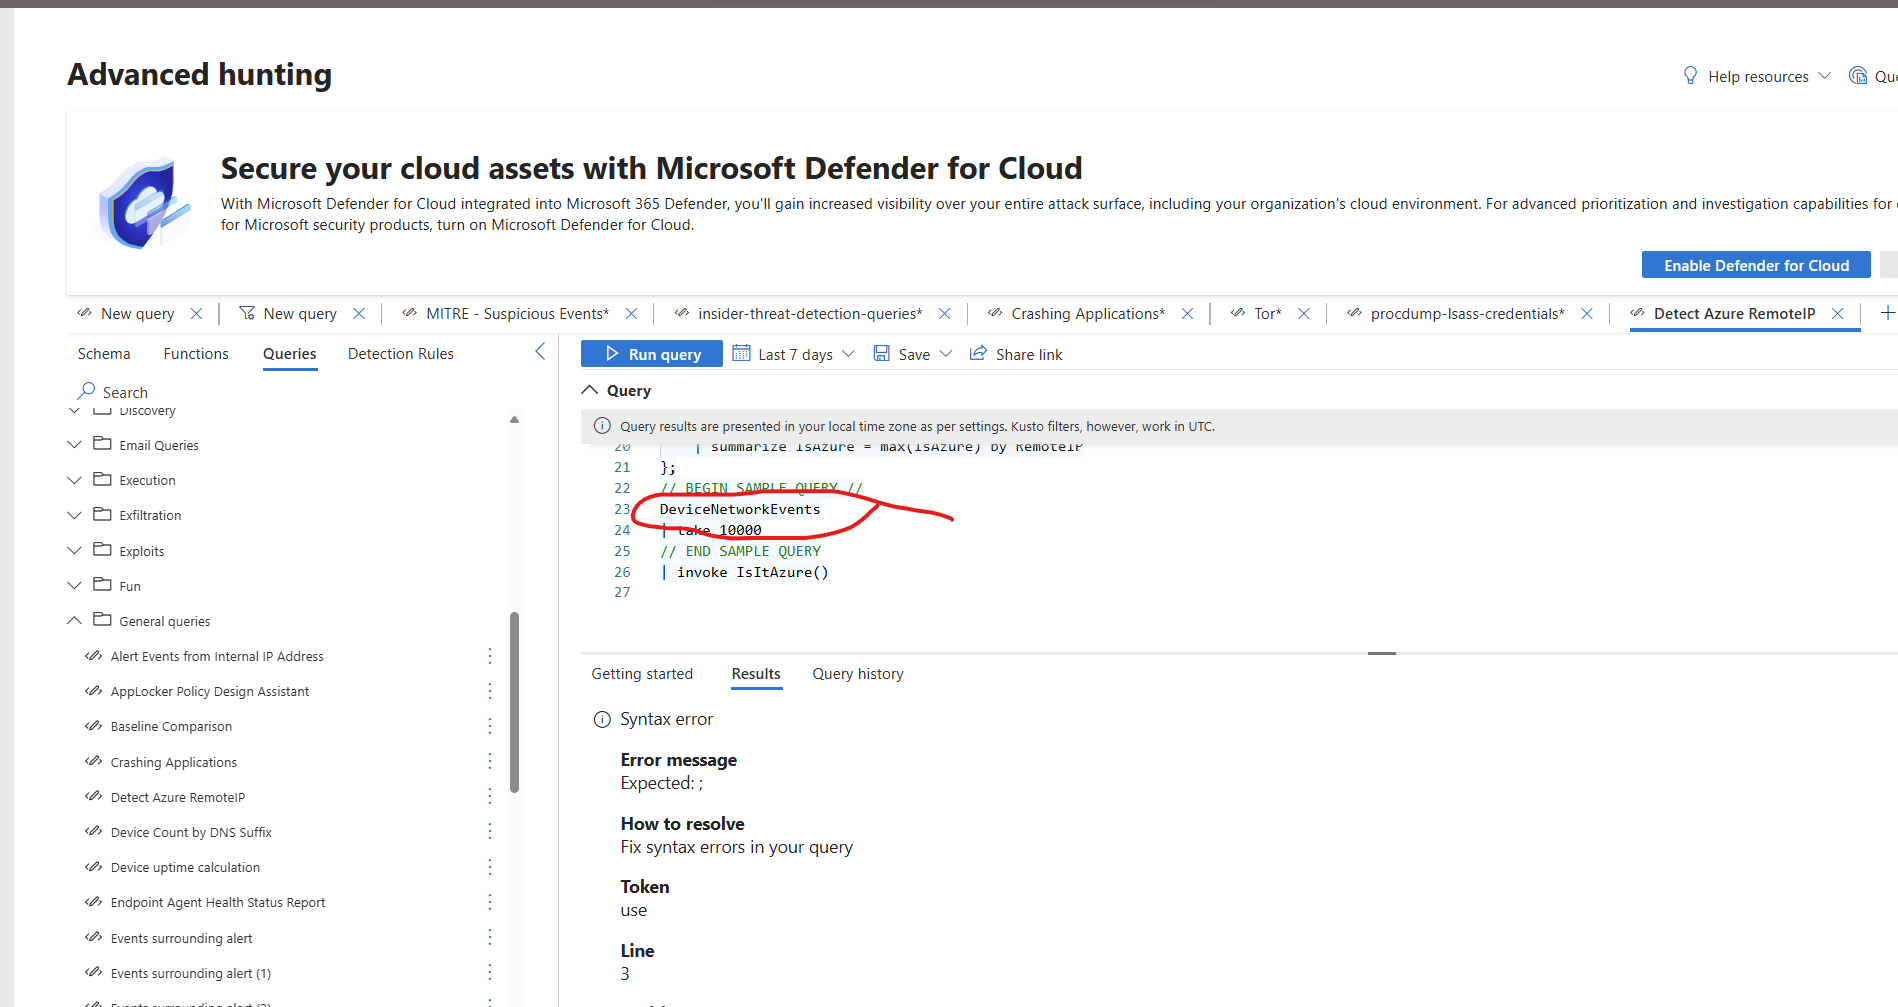Open Crashing Applications query in the list
Screen dimensions: 1898x1007
pyautogui.click(x=174, y=762)
